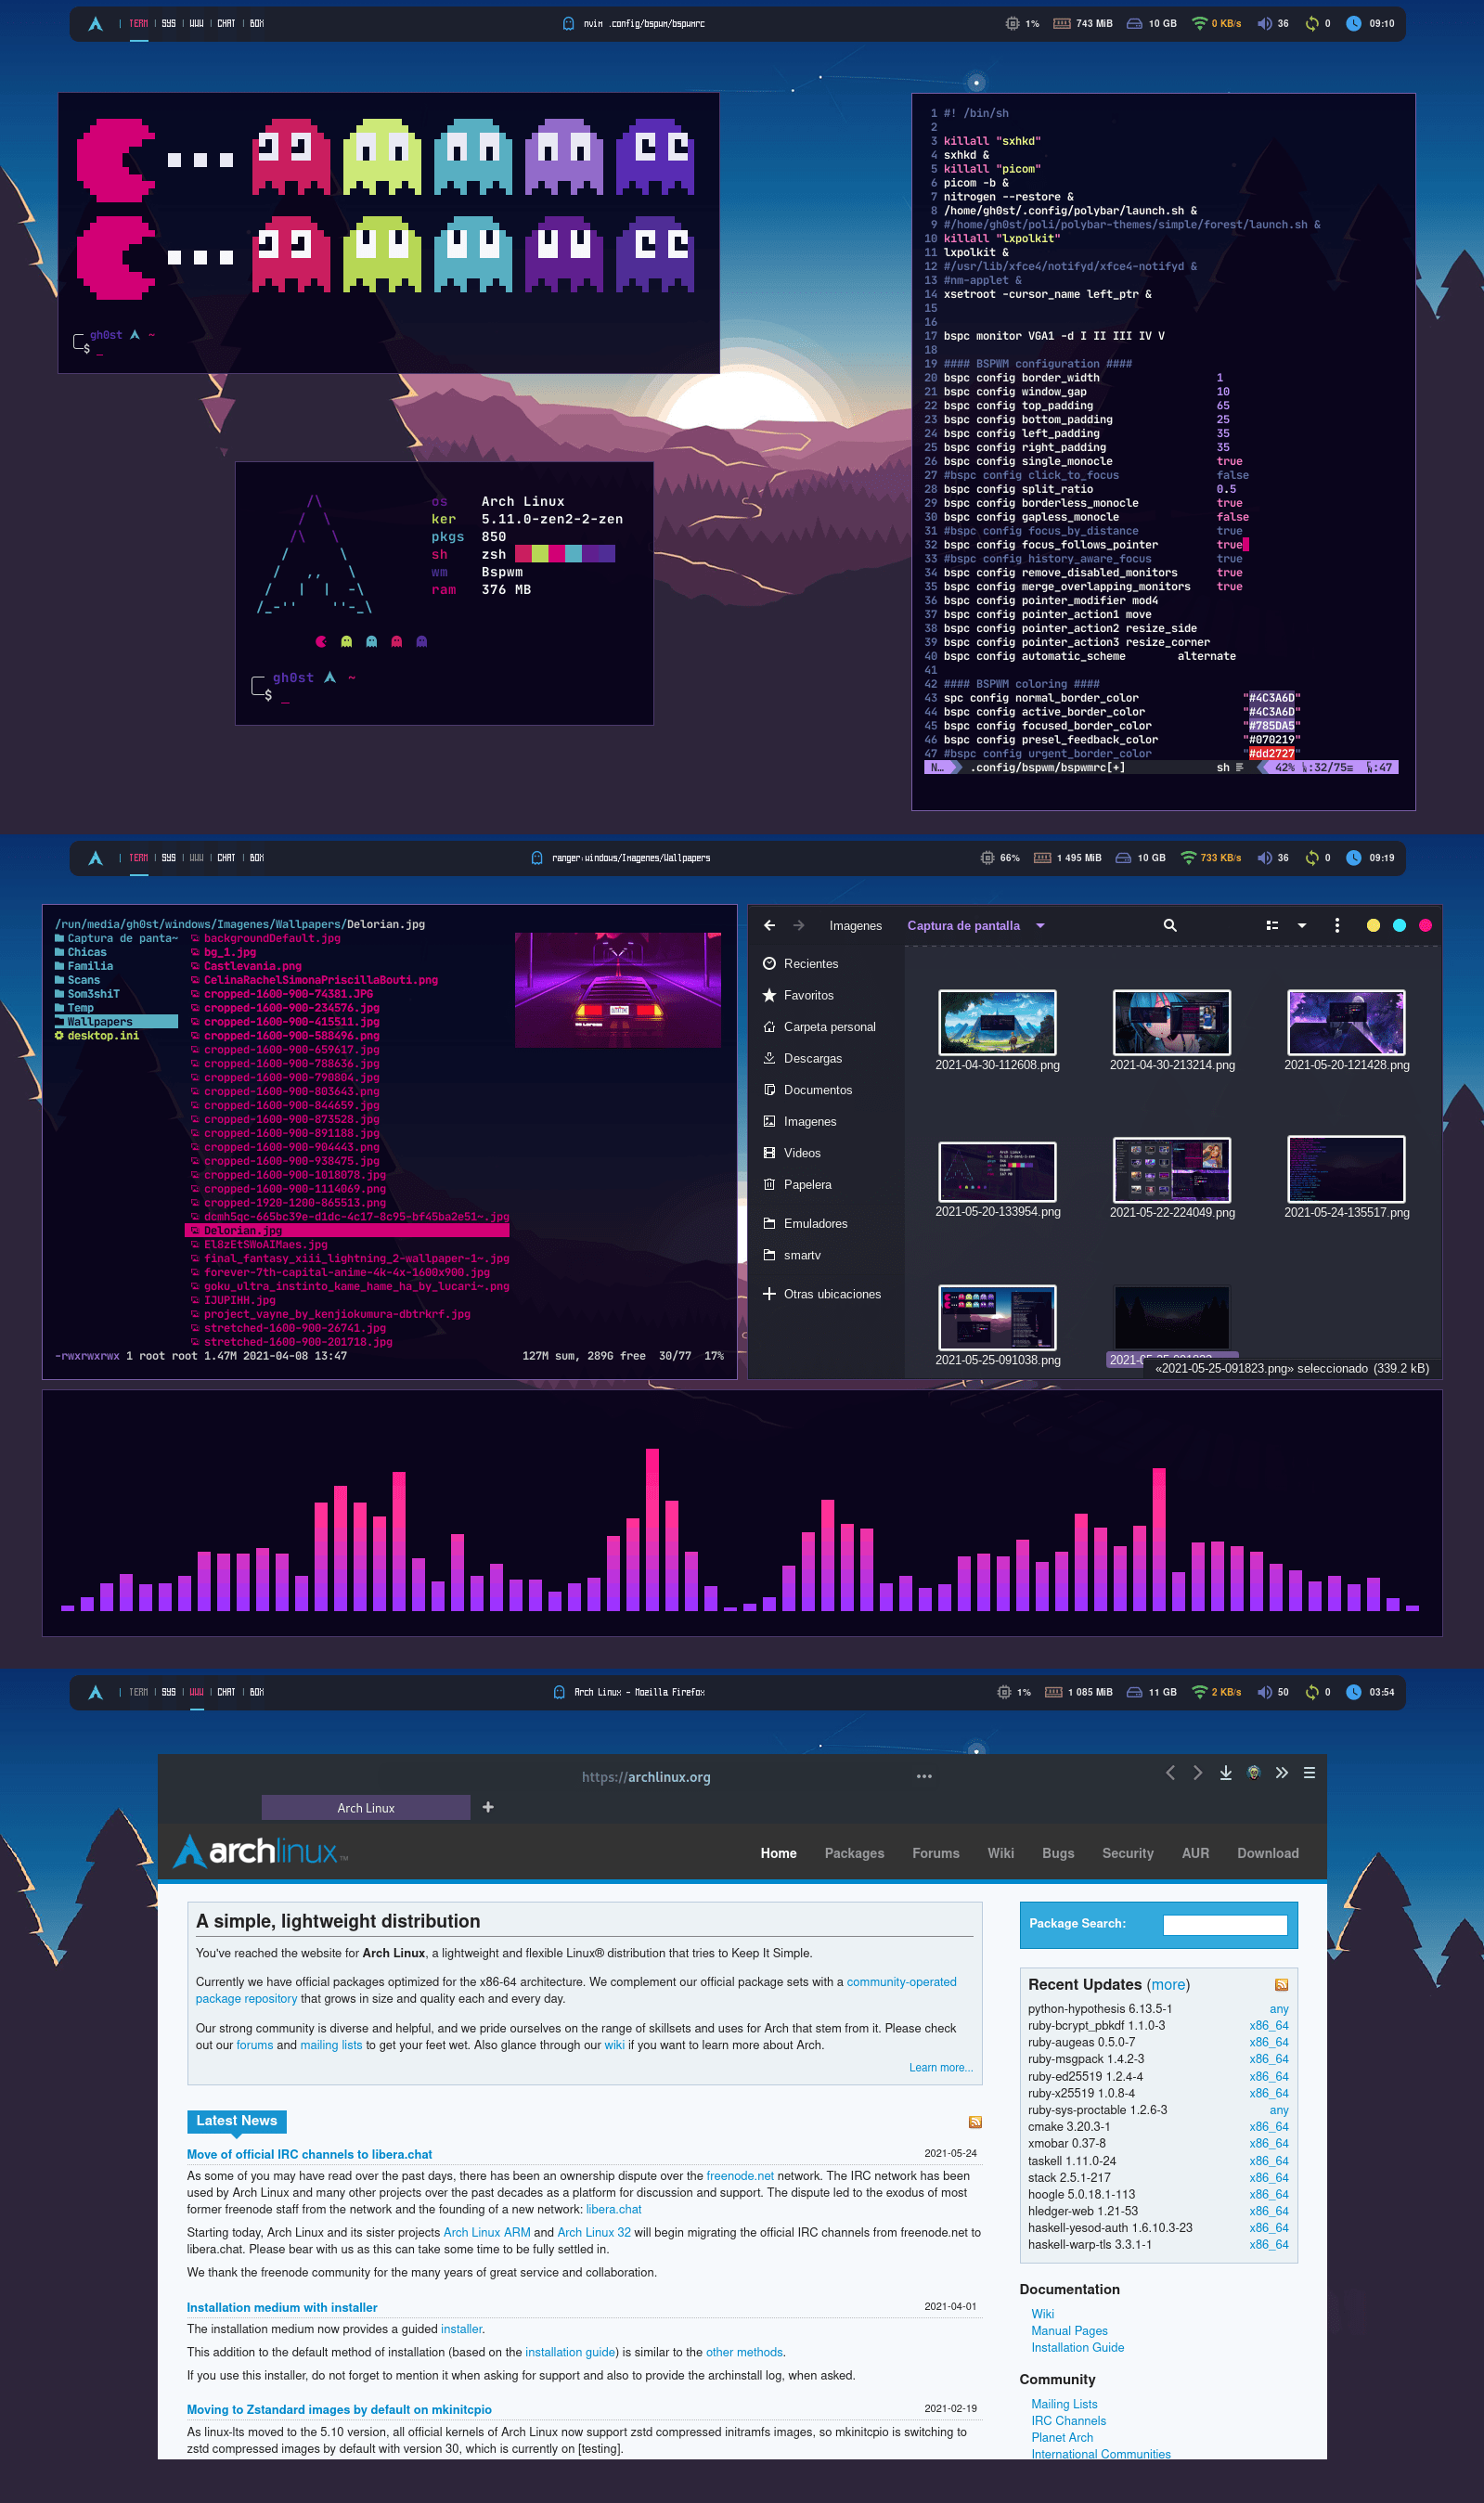
Task: Click polybar memory module showing 743 MiB
Action: 1082,23
